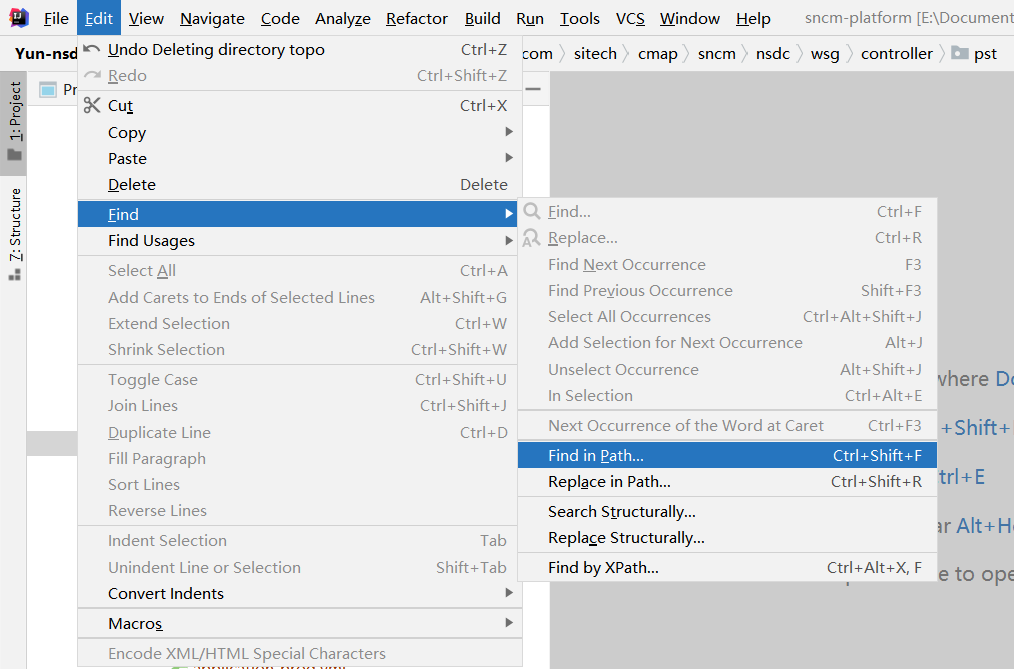Expand the Copy submenu arrow
This screenshot has height=669, width=1014.
pos(509,132)
